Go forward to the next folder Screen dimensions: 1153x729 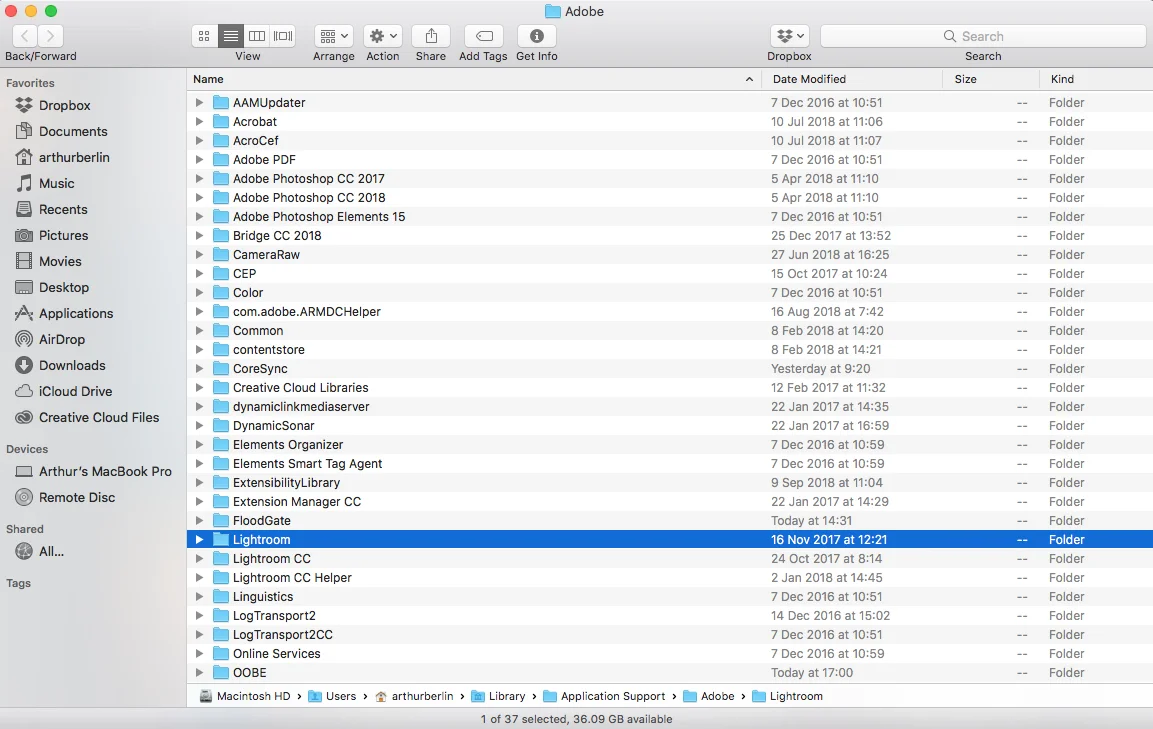(x=50, y=36)
